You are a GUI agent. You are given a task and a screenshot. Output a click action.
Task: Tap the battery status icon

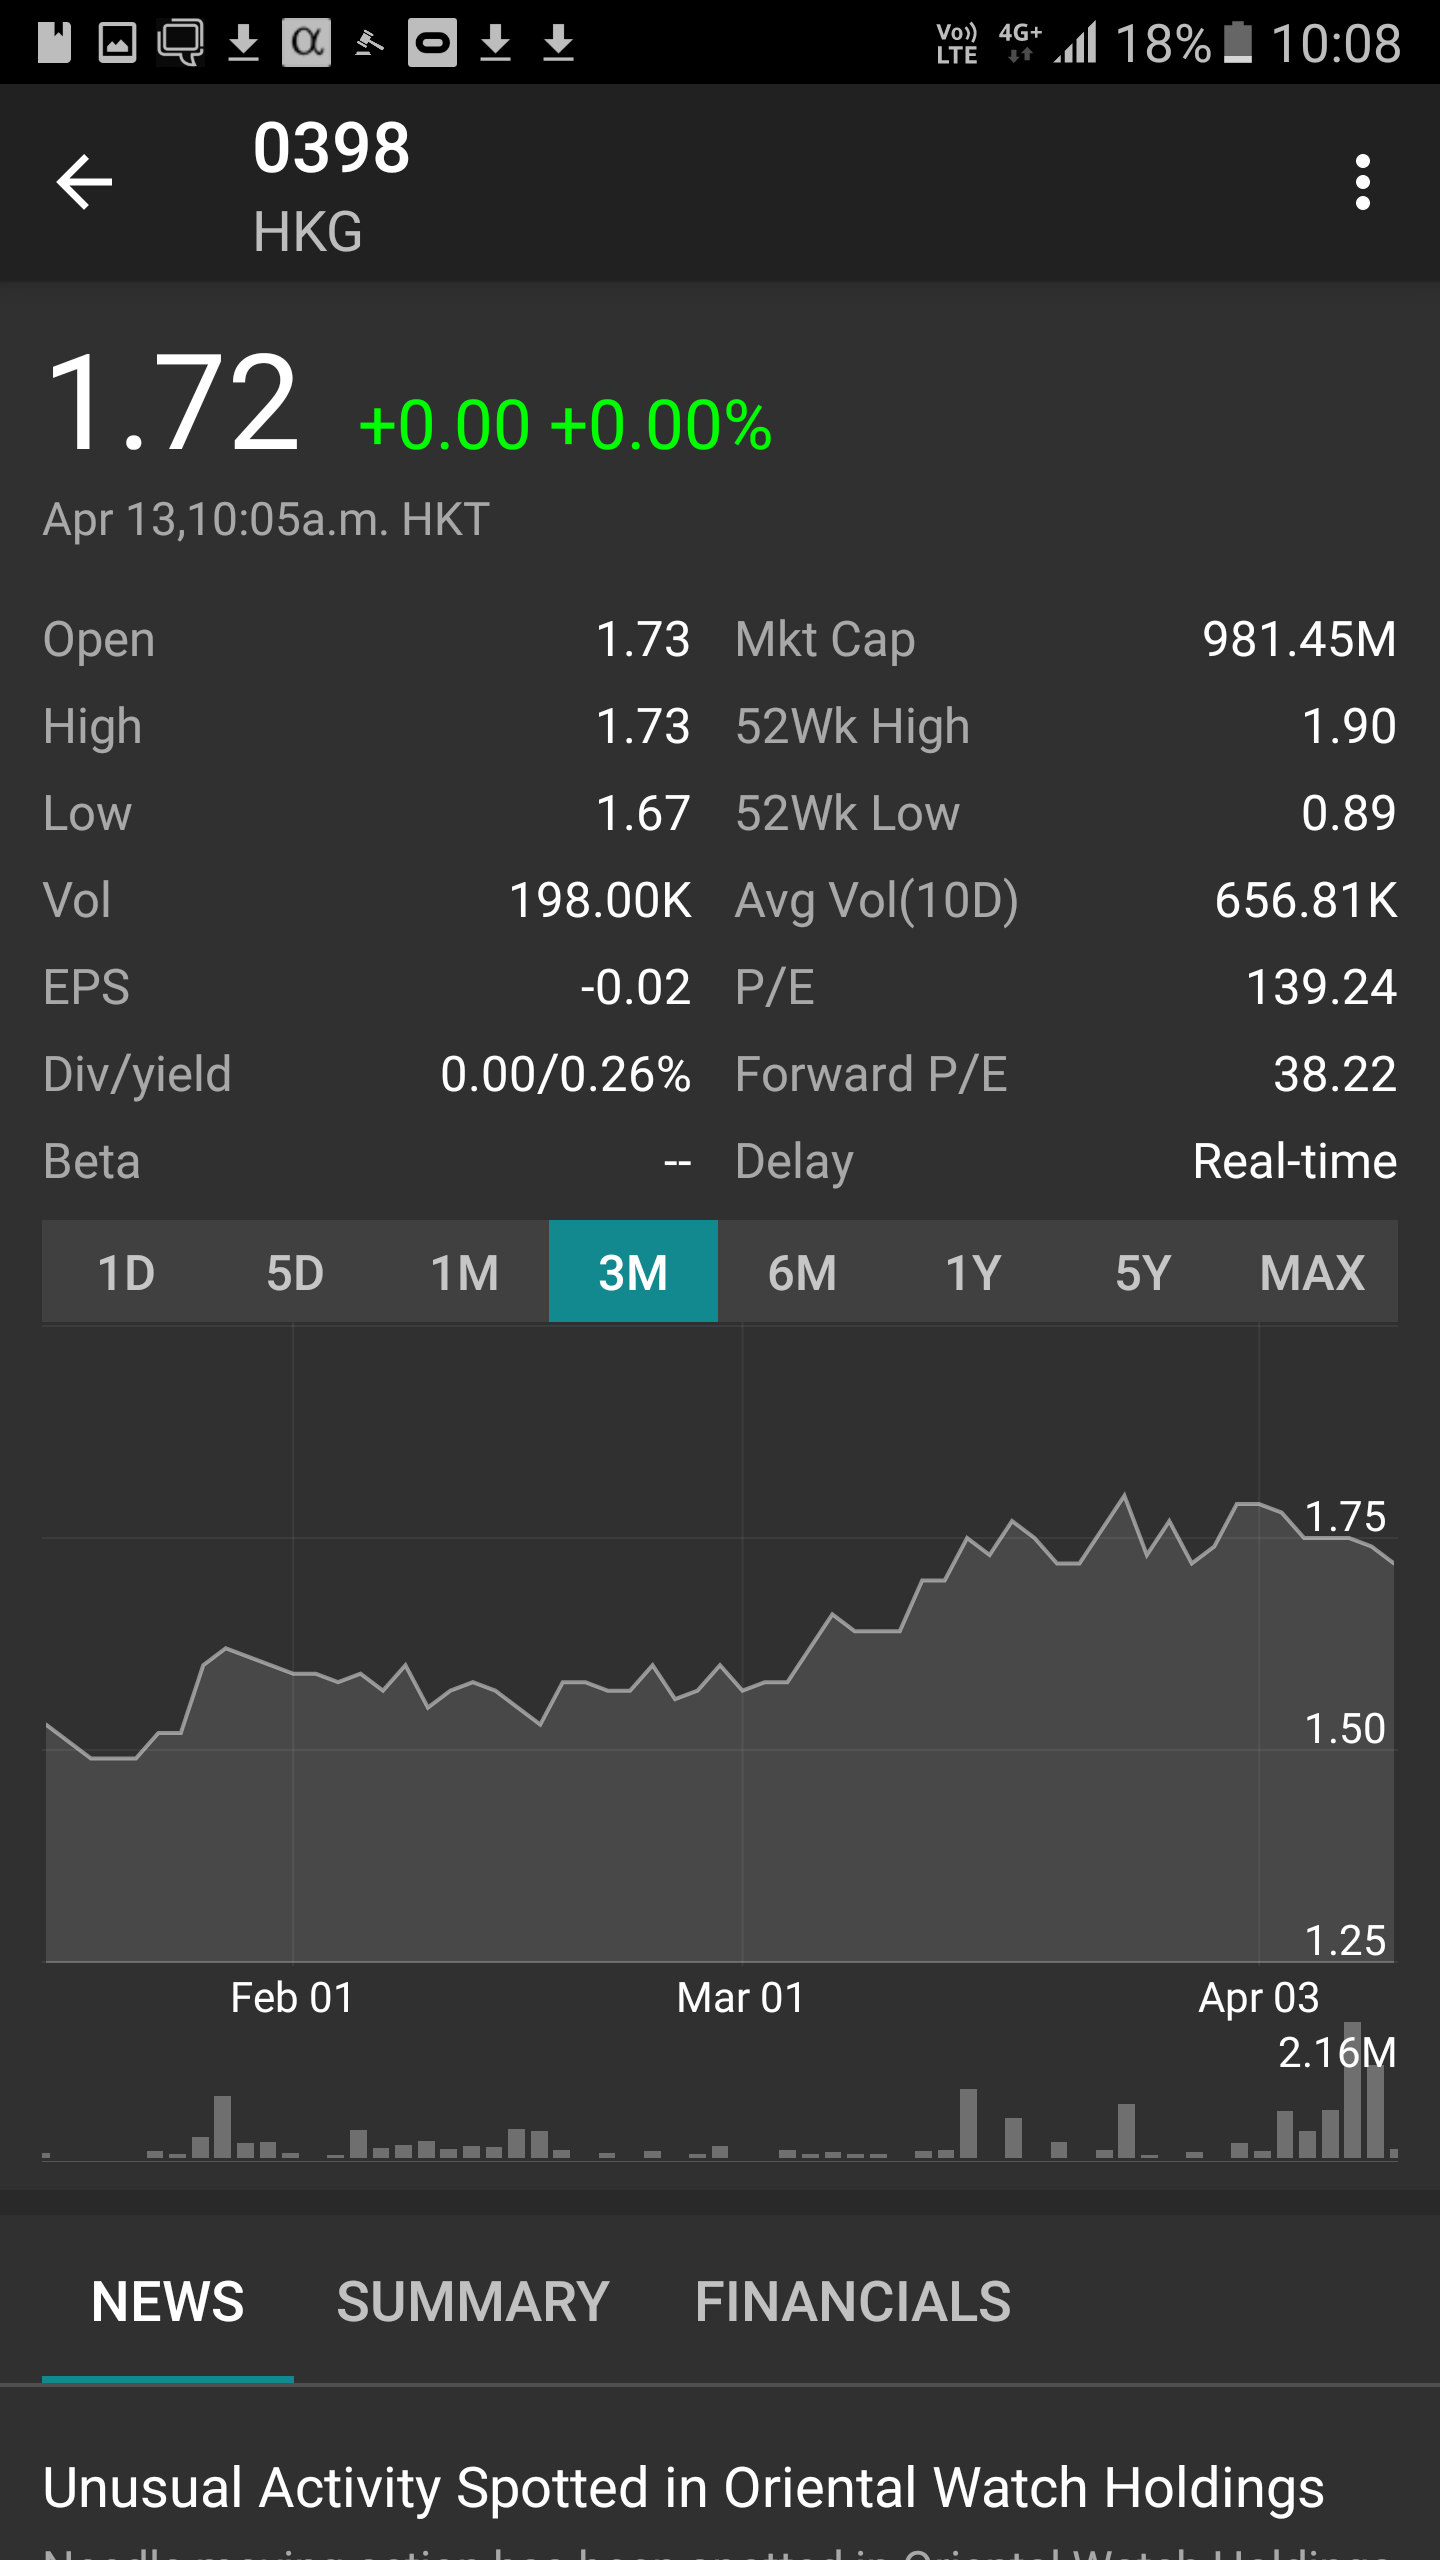(1238, 43)
